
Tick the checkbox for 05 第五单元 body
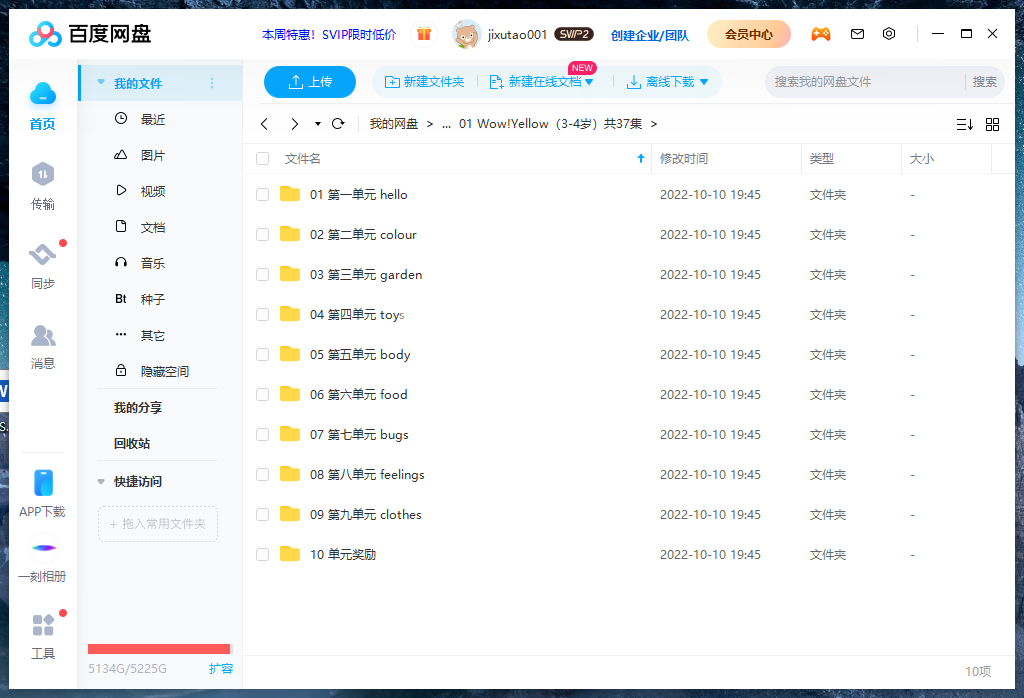(262, 355)
